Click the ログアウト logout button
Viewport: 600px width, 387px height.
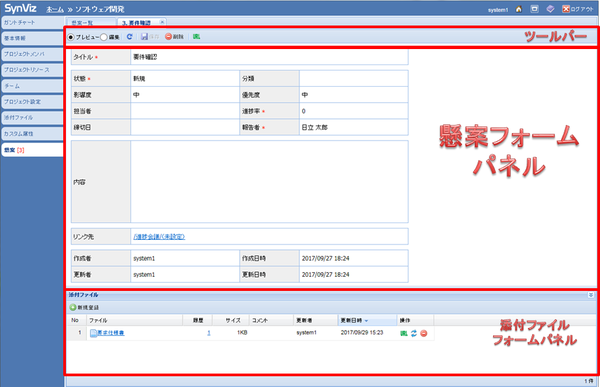tap(578, 9)
